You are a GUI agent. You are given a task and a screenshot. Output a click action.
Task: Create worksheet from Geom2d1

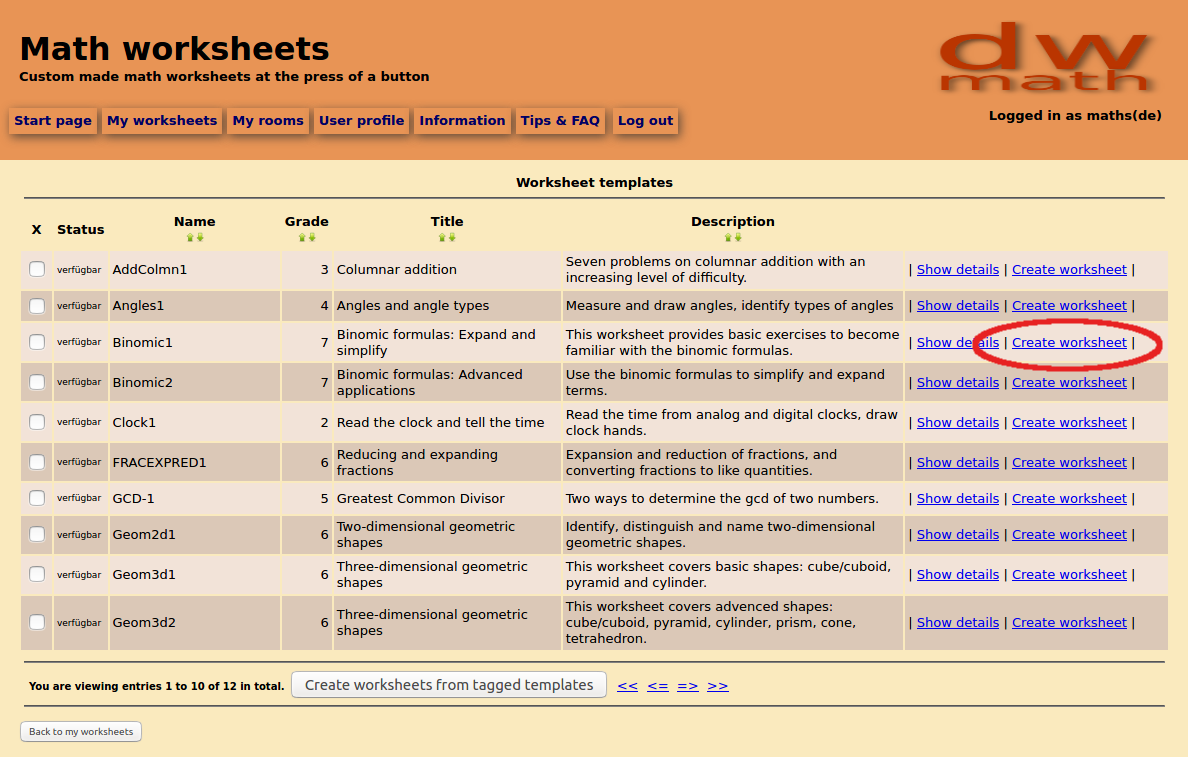coord(1069,534)
